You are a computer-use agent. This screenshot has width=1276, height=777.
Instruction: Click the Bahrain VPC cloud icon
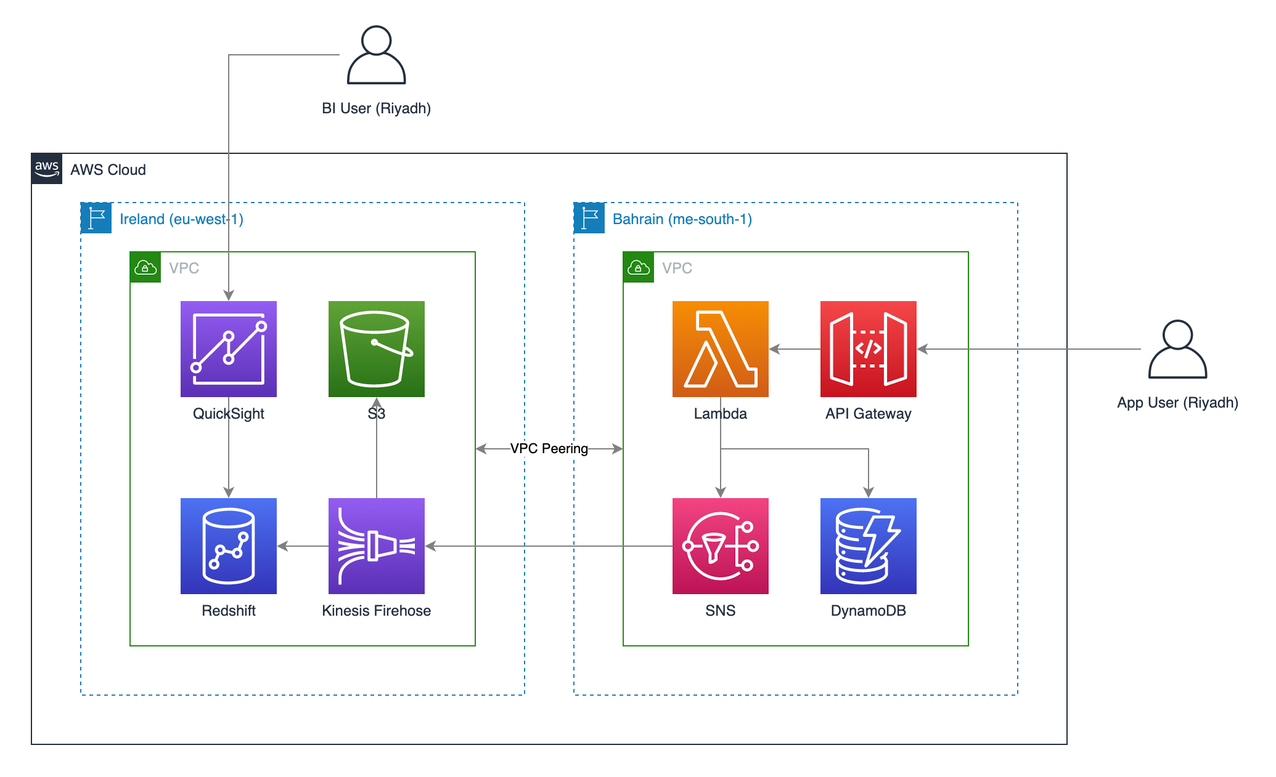click(x=638, y=267)
